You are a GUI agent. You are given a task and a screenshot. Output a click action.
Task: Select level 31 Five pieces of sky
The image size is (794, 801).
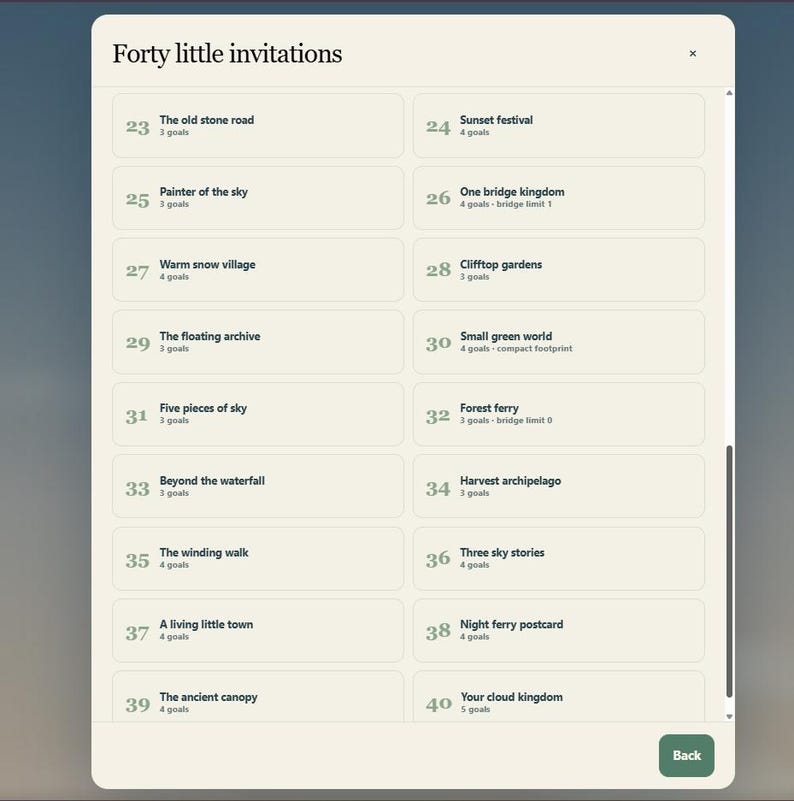(258, 414)
